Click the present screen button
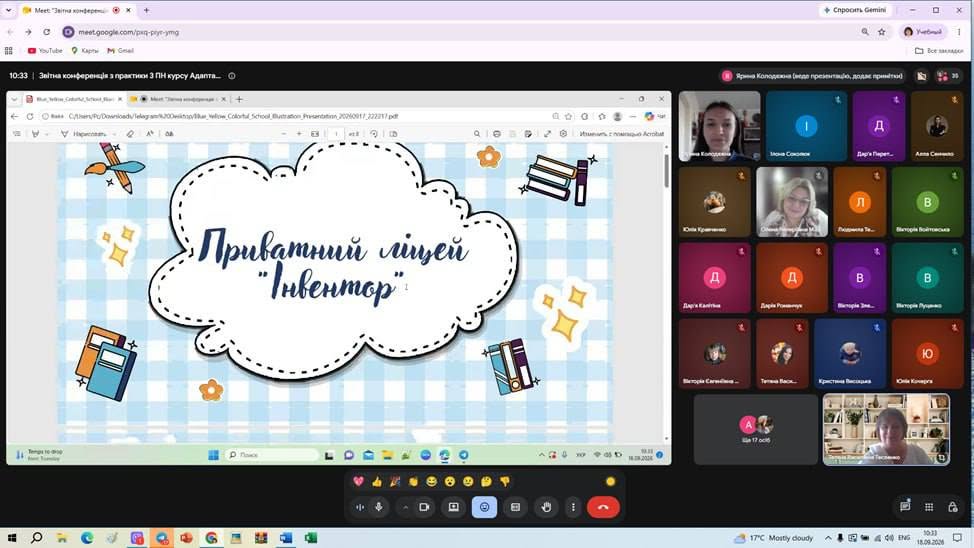The image size is (974, 548). click(453, 507)
